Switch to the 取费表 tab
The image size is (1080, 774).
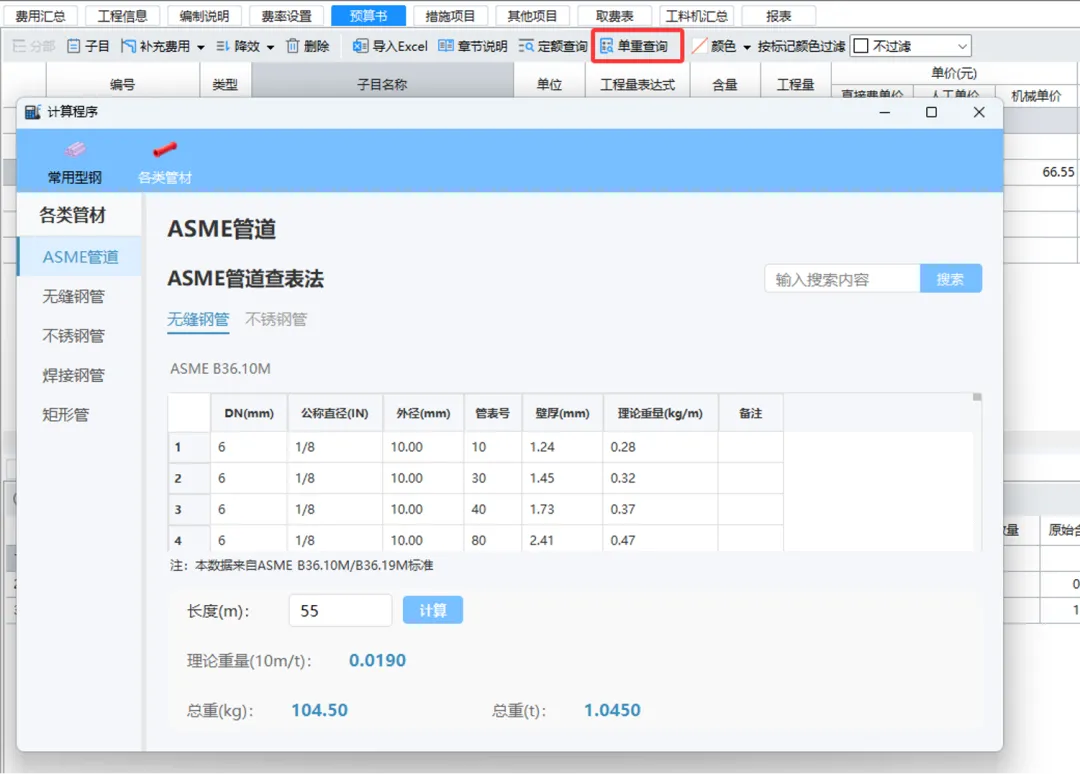point(614,16)
